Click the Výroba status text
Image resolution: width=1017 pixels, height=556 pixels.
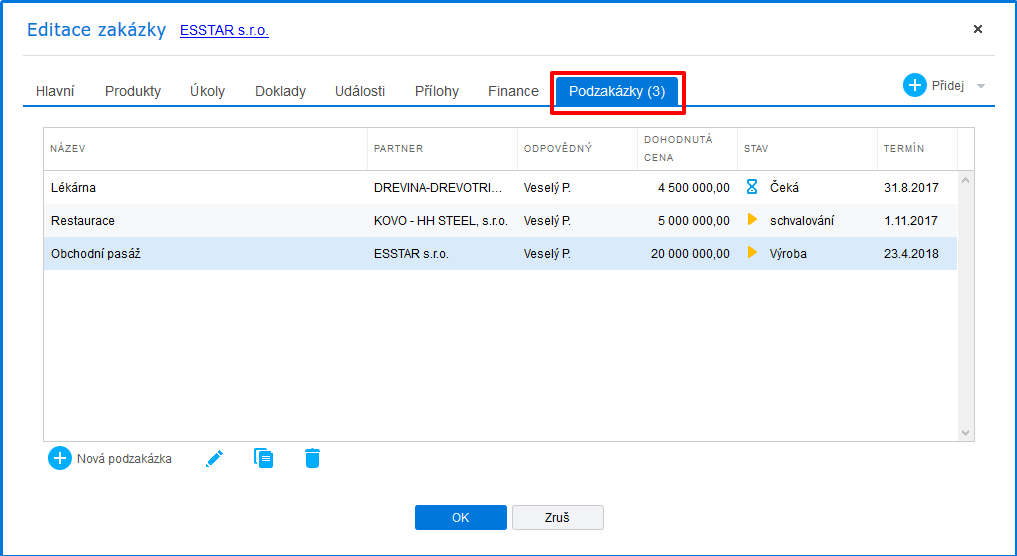pos(788,254)
